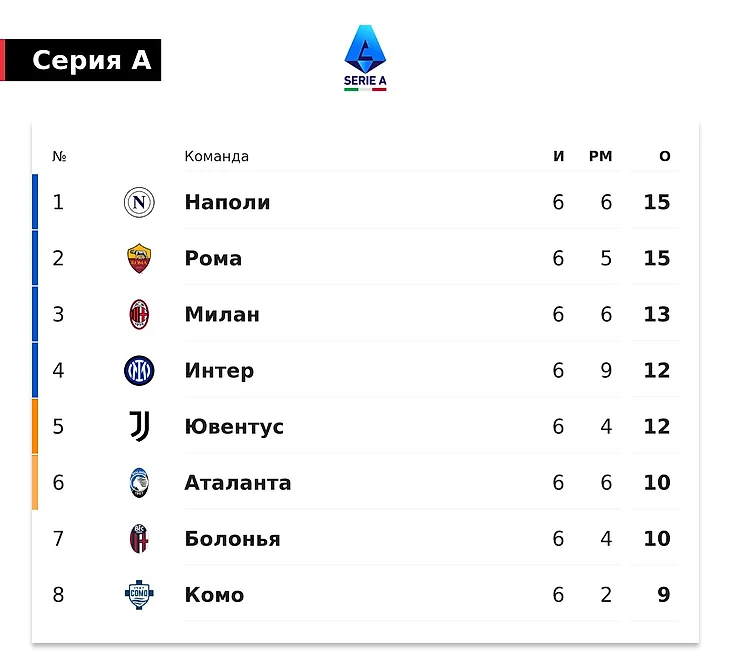Click the Bologna club crest
This screenshot has width=730, height=665.
(139, 539)
